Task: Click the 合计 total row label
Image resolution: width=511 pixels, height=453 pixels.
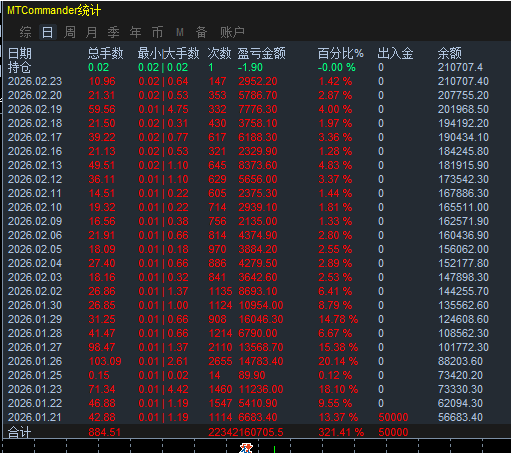Action: tap(20, 432)
